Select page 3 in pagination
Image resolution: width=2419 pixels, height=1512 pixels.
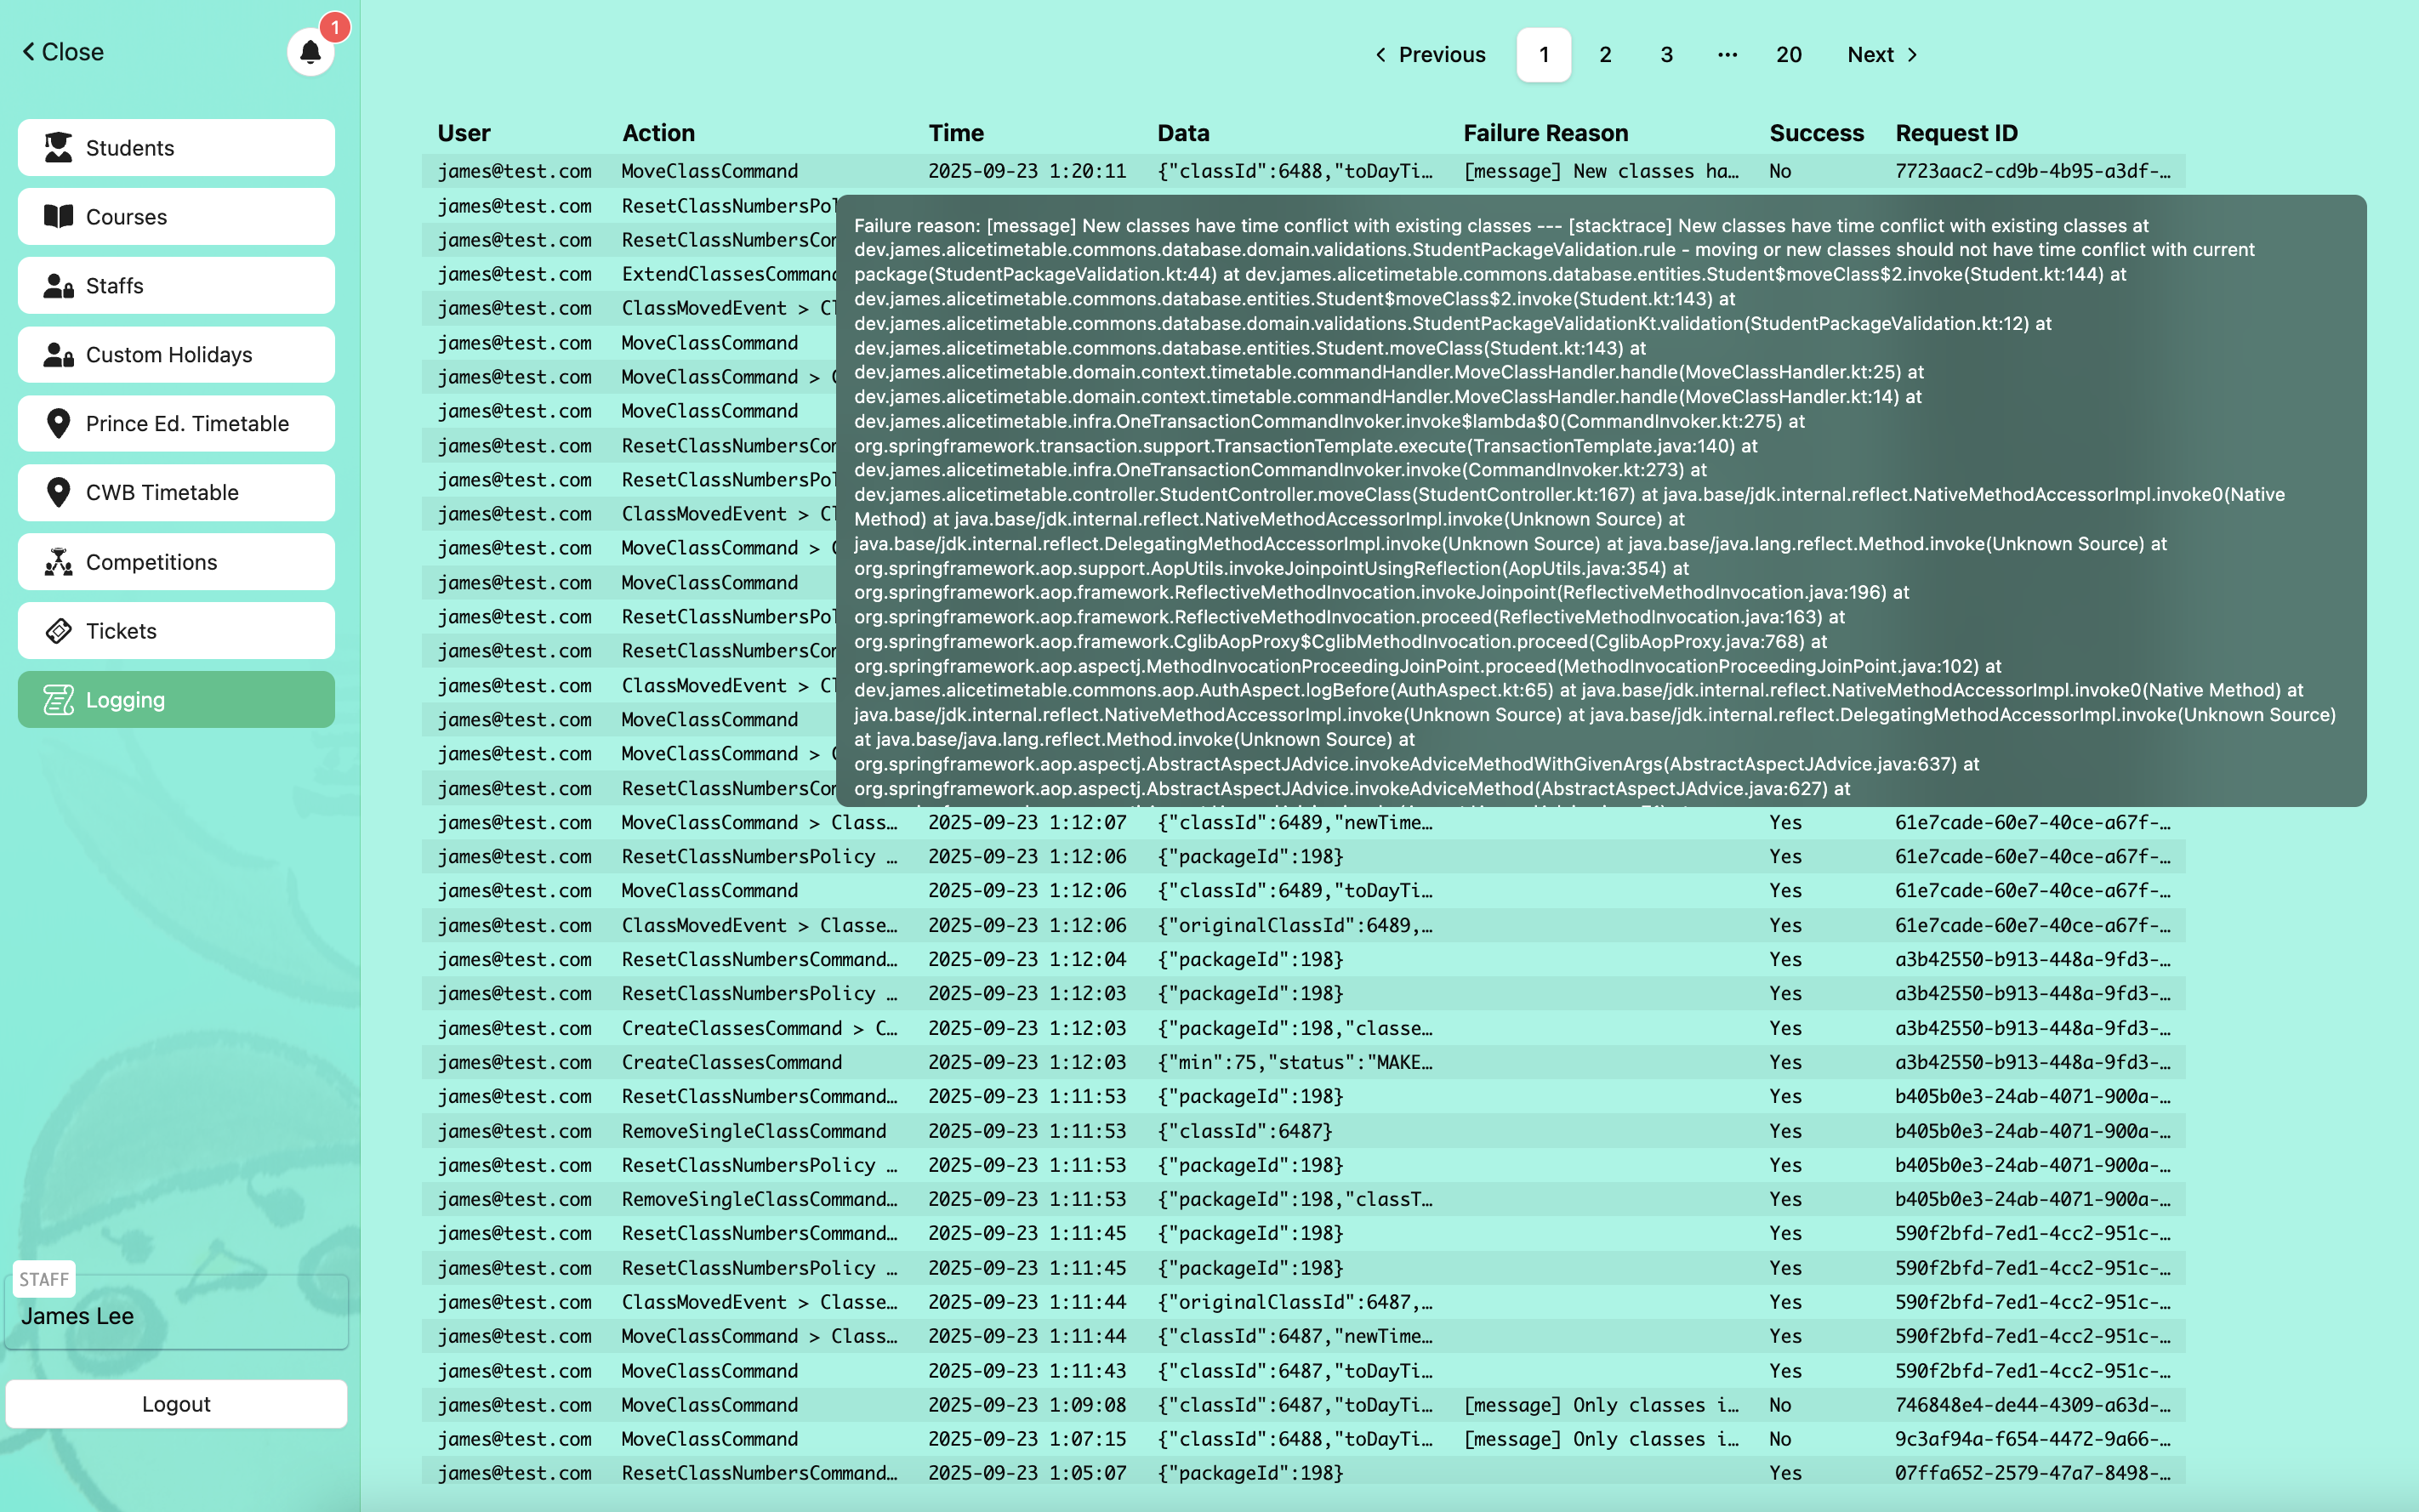[x=1666, y=55]
